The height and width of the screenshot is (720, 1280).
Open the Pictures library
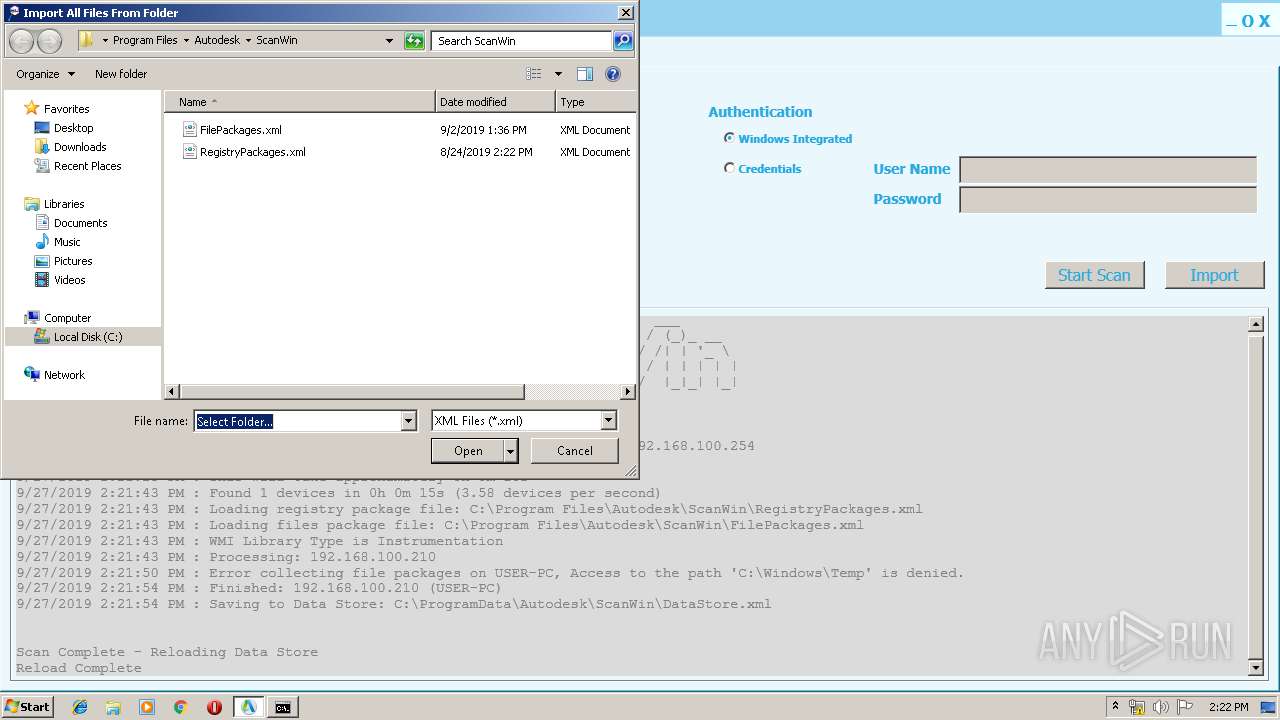[x=73, y=261]
